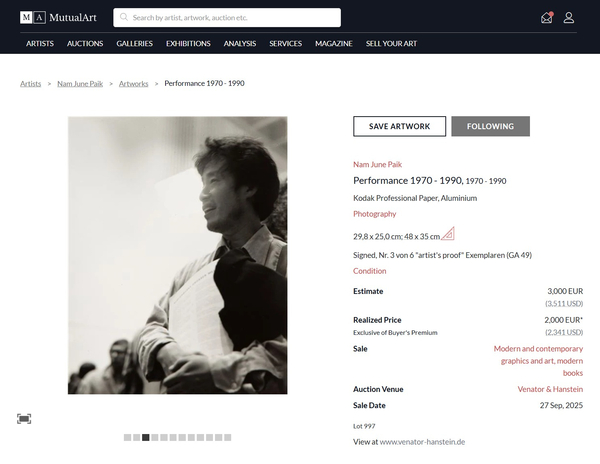Click the Save Artwork button
The image size is (600, 464).
(x=399, y=126)
